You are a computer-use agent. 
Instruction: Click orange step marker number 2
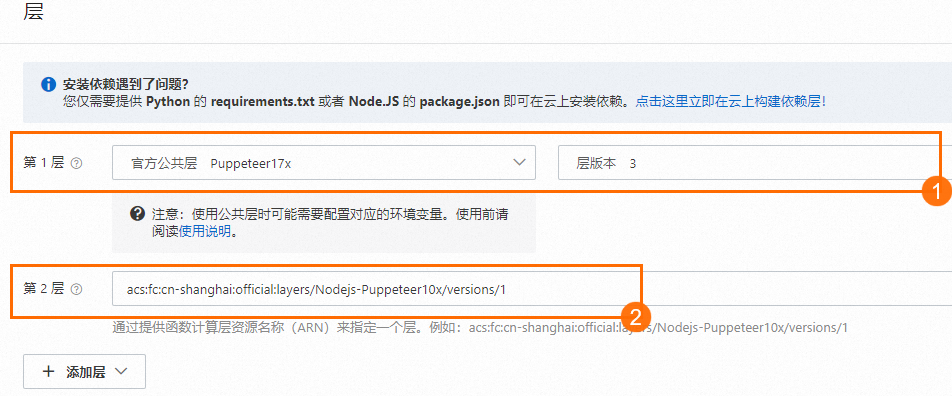point(636,316)
